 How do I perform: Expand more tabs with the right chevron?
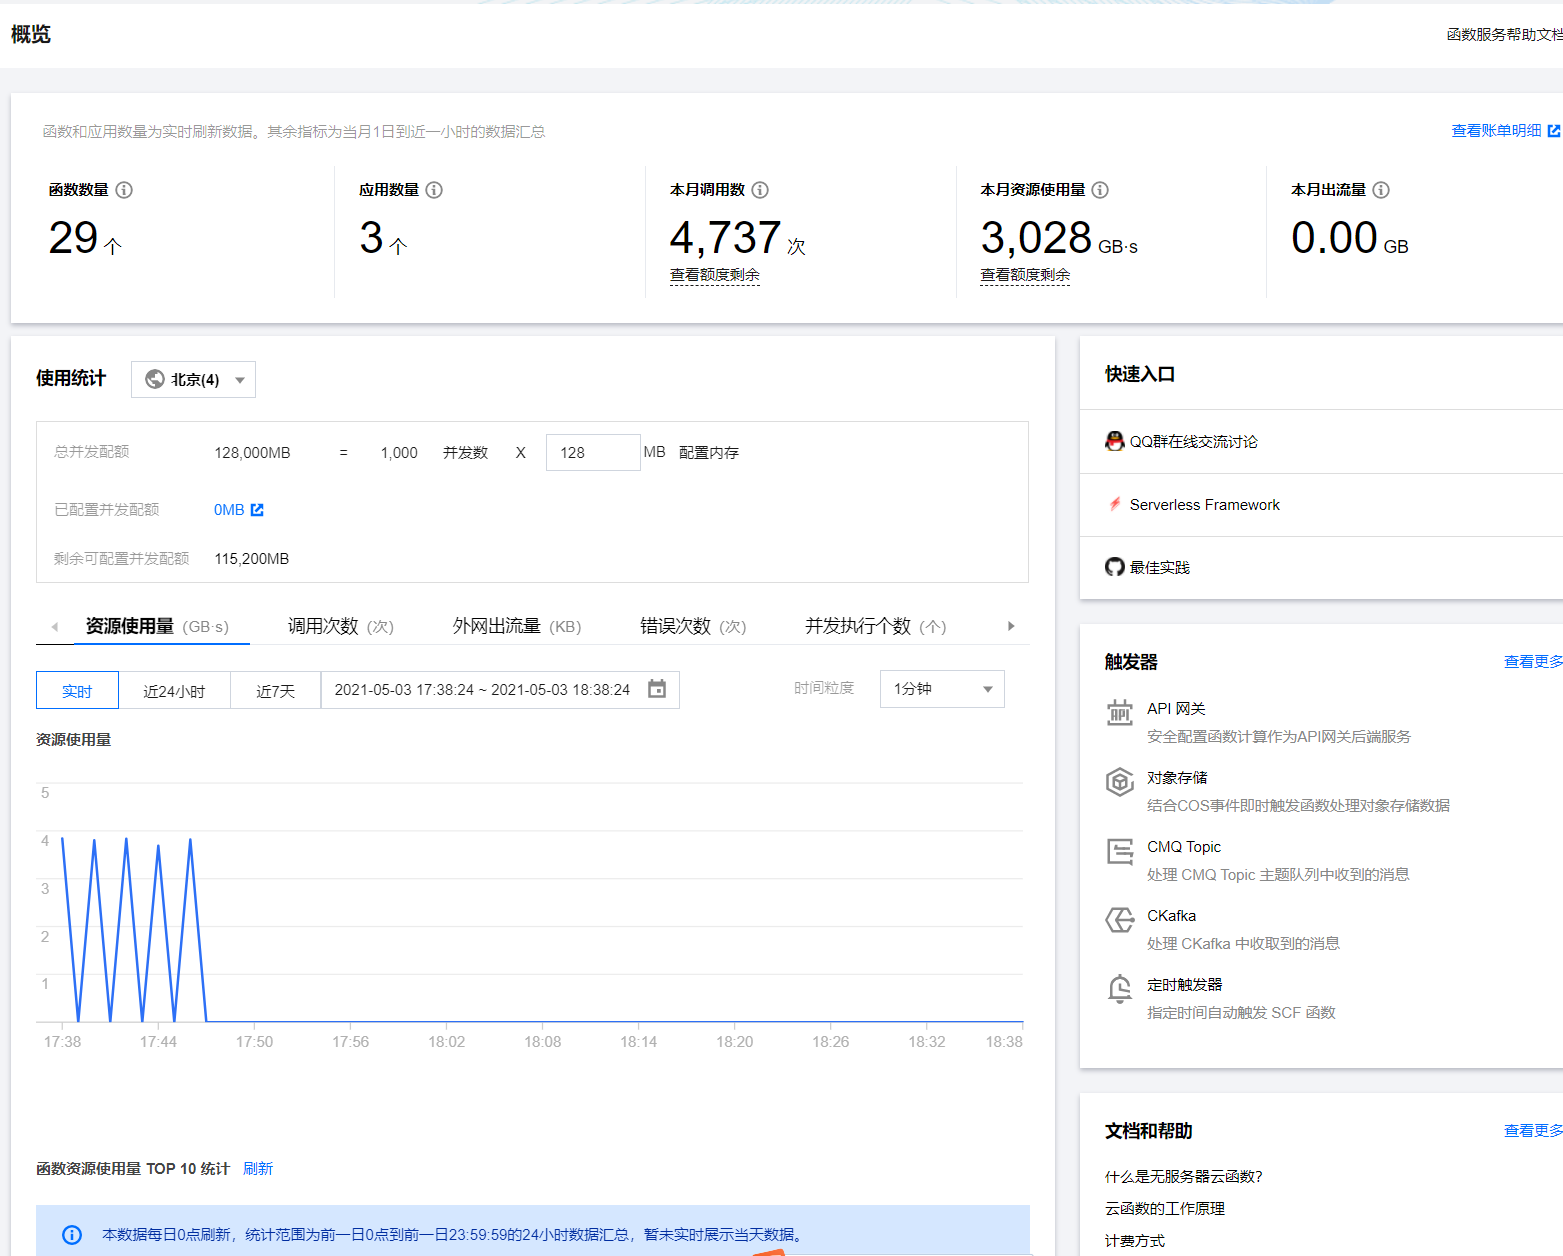tap(1011, 626)
